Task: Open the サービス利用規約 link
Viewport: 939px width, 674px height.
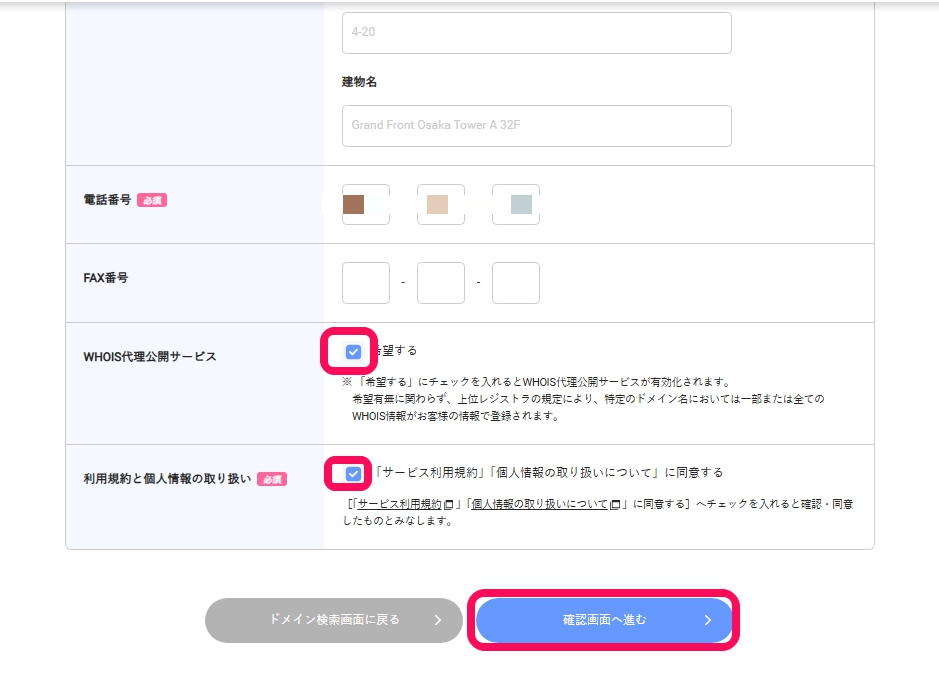Action: click(398, 504)
